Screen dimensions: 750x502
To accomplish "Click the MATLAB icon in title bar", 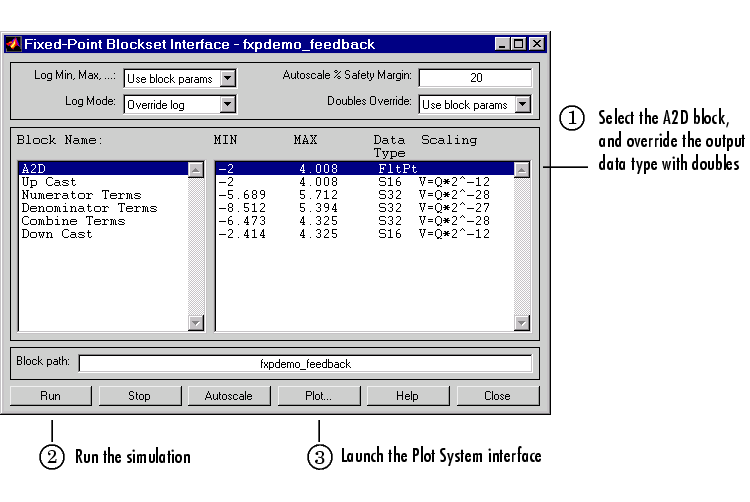I will 13,44.
